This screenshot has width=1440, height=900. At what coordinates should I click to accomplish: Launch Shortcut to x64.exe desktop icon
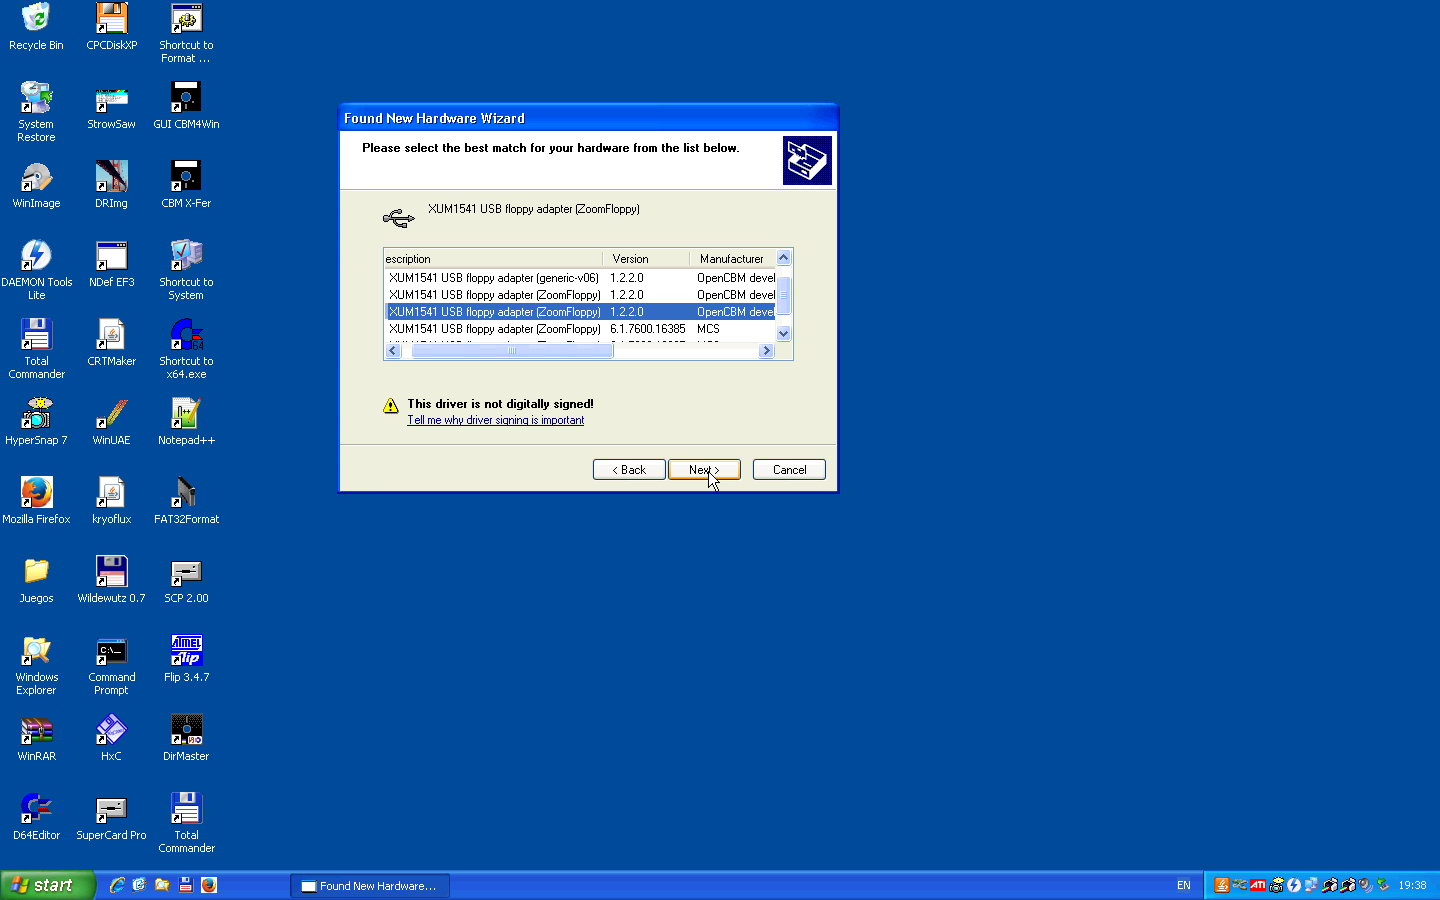186,349
